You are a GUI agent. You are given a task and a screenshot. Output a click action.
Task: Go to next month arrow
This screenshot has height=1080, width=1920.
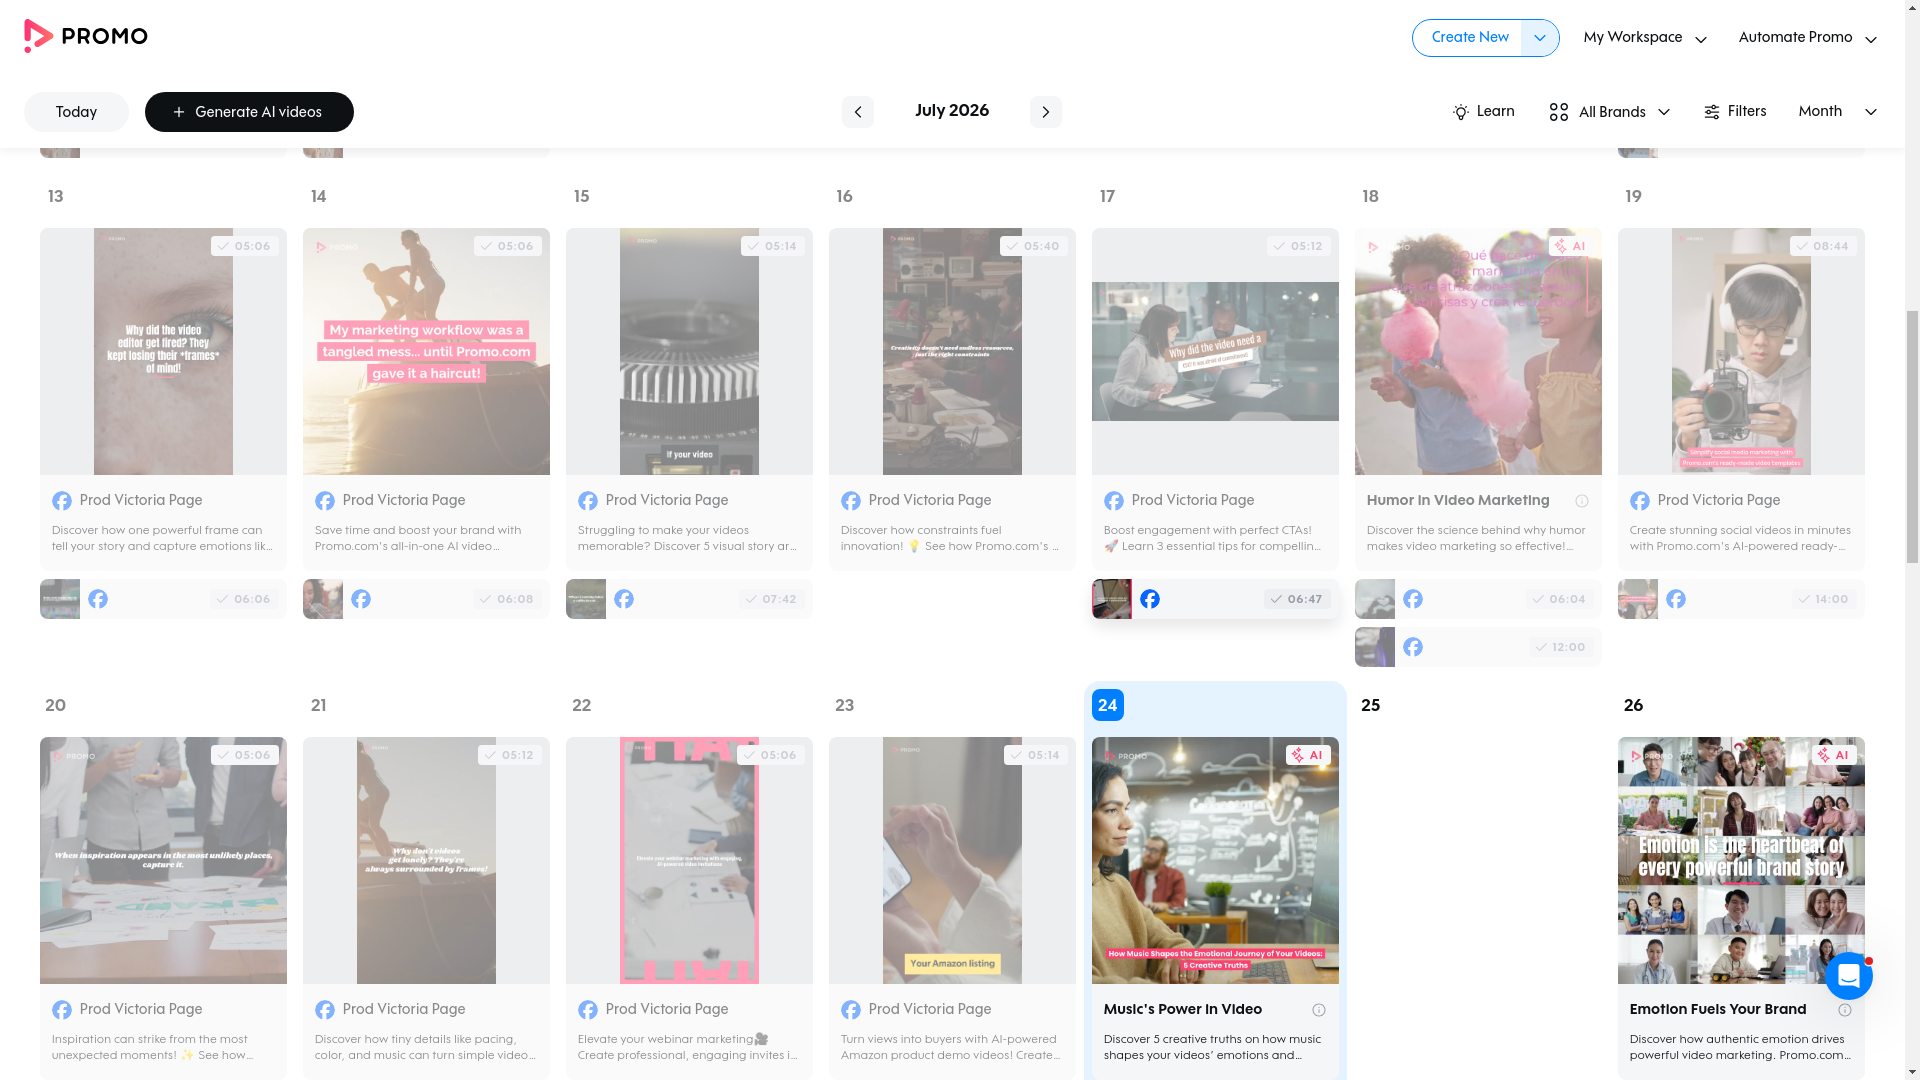pyautogui.click(x=1045, y=112)
